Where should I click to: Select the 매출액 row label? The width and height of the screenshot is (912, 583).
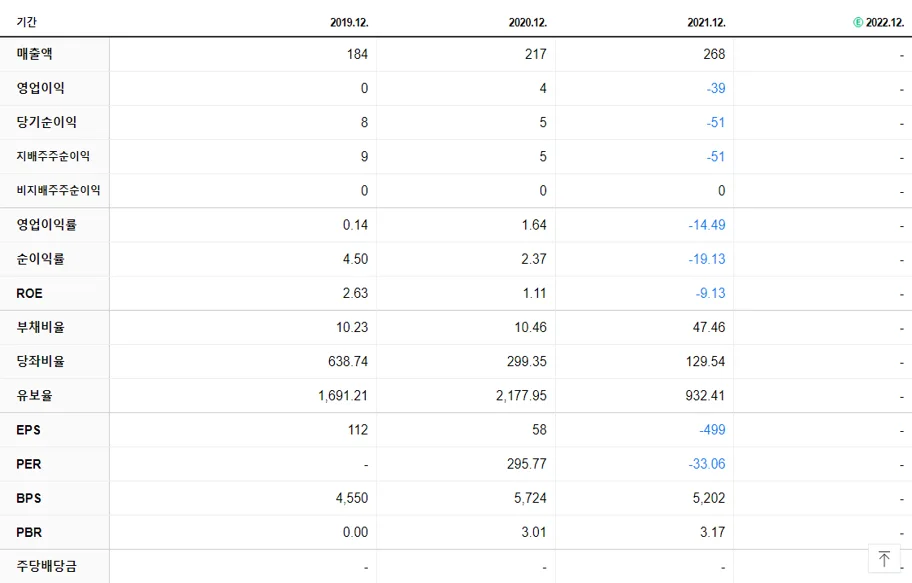click(34, 54)
